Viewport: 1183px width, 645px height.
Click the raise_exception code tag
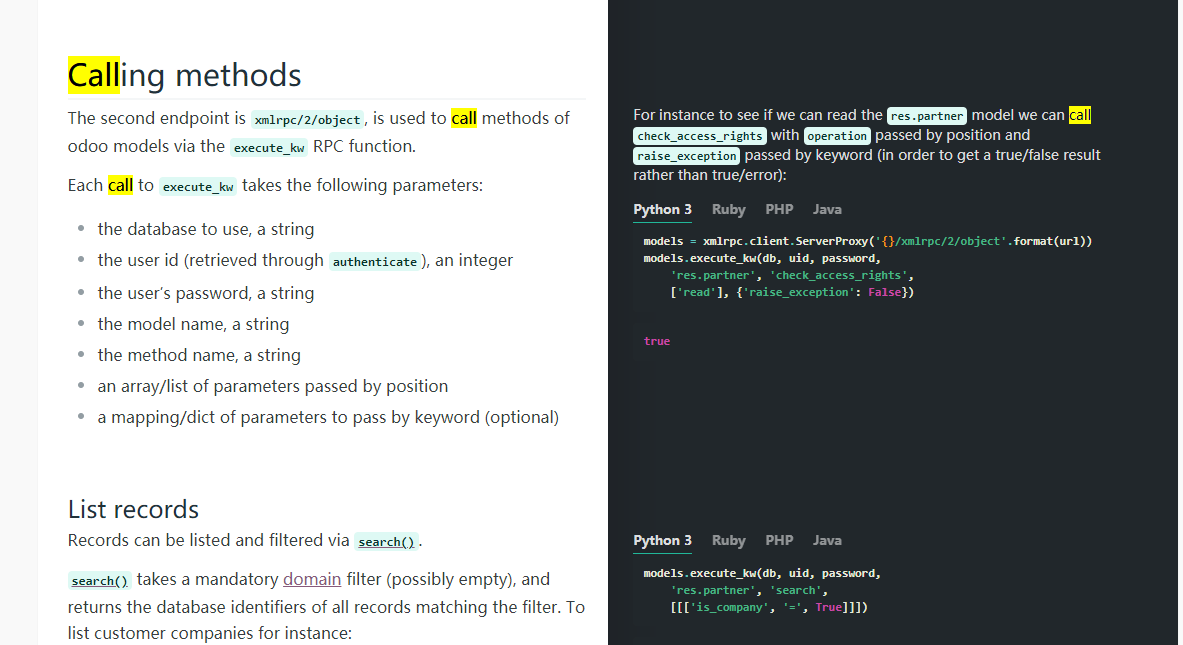tap(685, 156)
